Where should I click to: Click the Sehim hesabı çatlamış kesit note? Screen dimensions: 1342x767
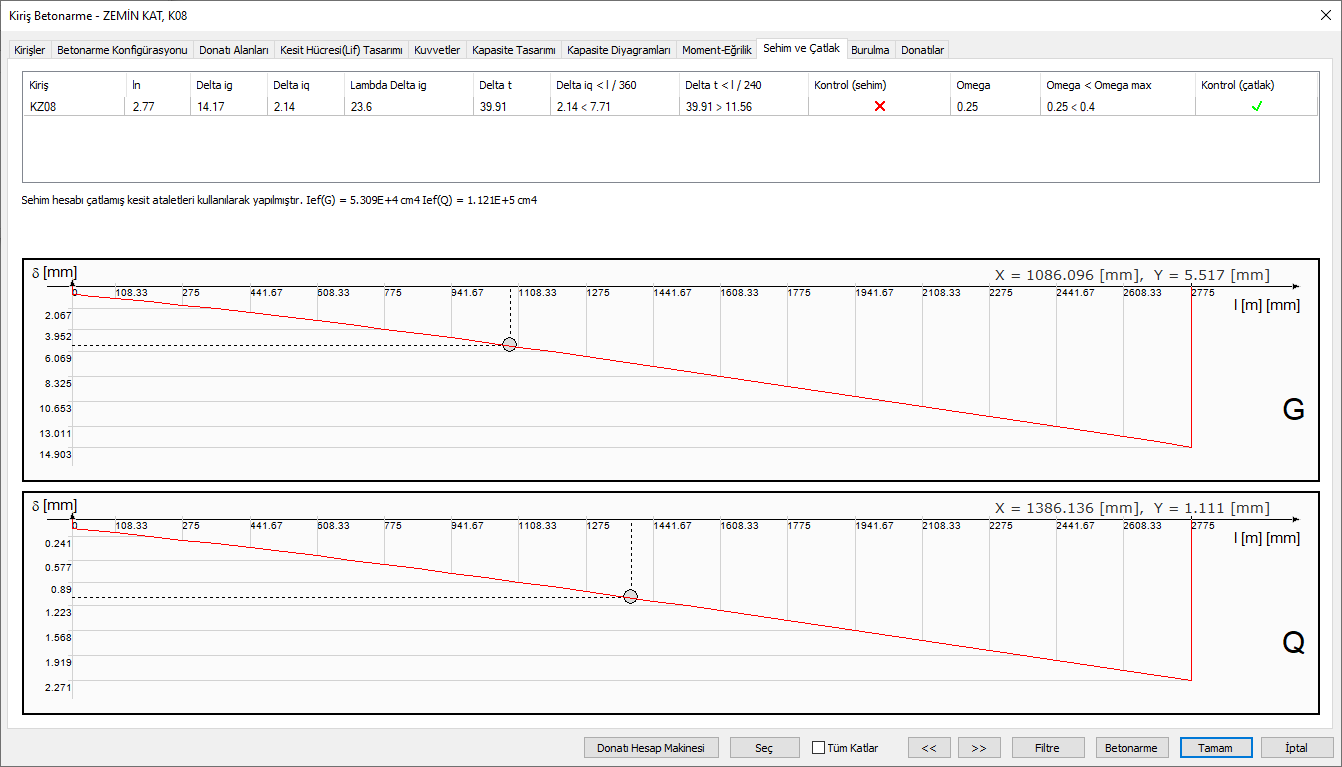point(279,200)
